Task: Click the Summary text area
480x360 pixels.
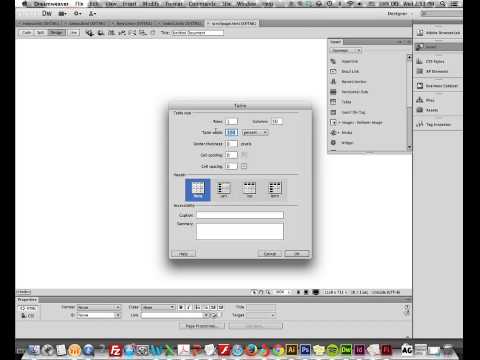Action: 240,231
